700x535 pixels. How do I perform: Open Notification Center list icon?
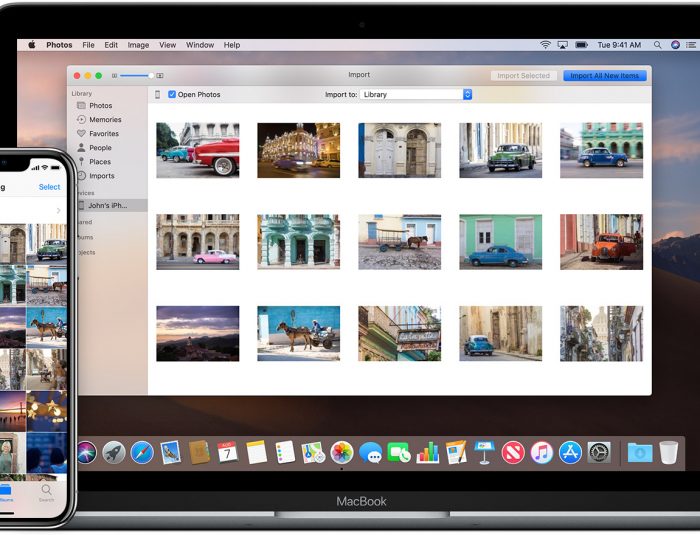point(691,45)
